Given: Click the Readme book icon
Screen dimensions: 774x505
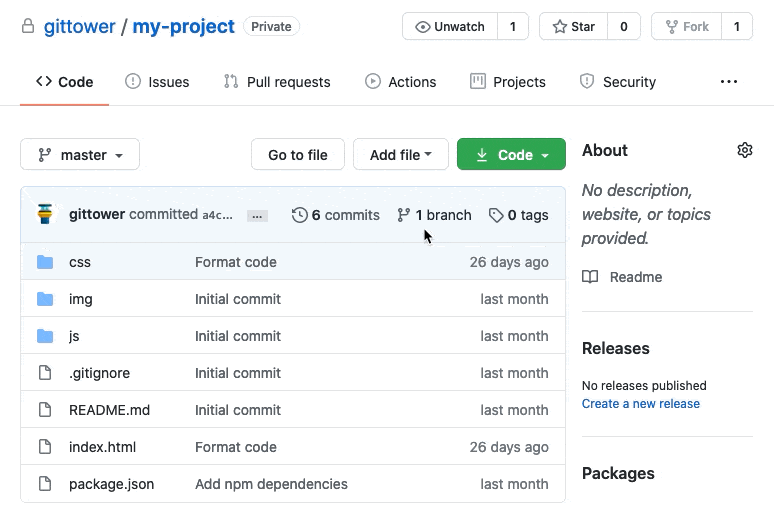Looking at the screenshot, I should [591, 277].
